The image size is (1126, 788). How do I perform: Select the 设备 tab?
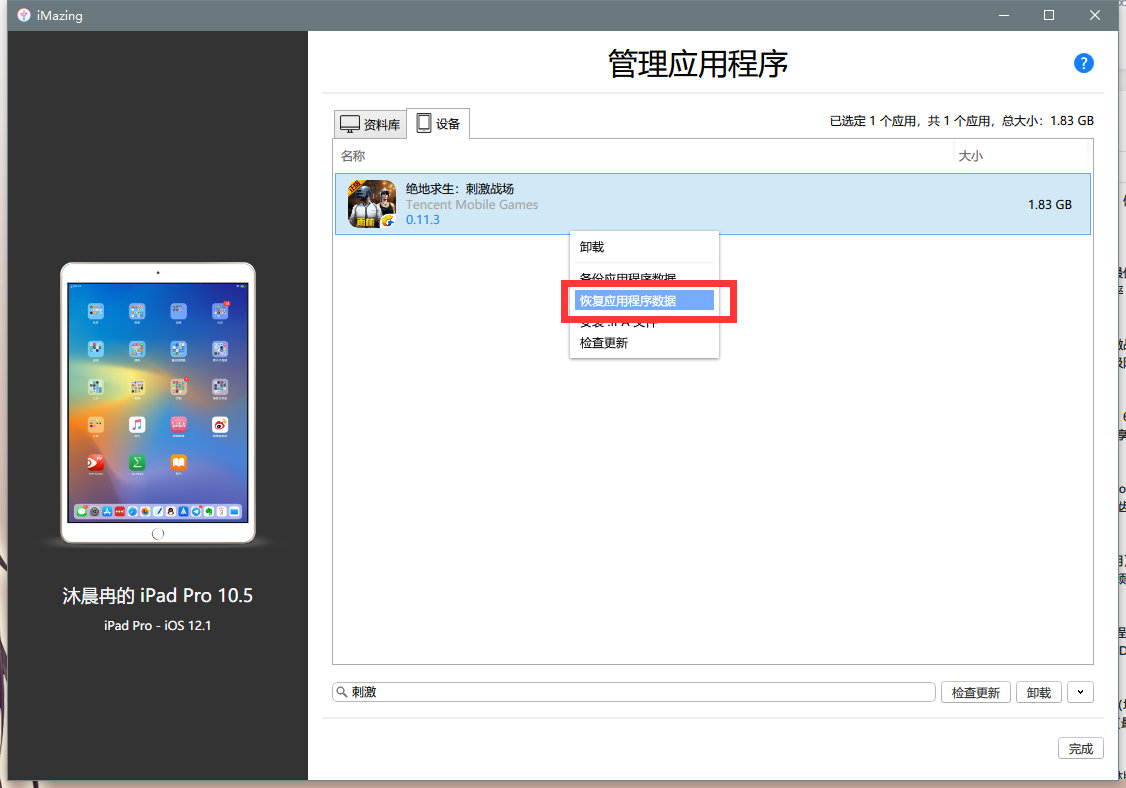point(438,124)
